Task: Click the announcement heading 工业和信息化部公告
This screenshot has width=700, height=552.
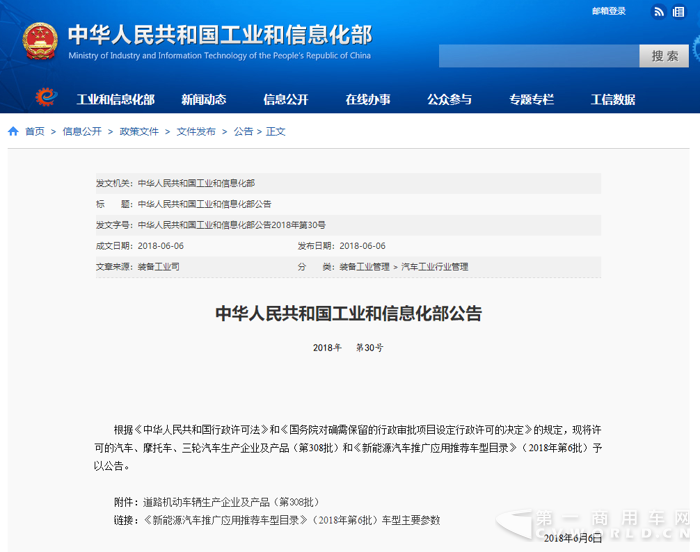Action: 349,314
